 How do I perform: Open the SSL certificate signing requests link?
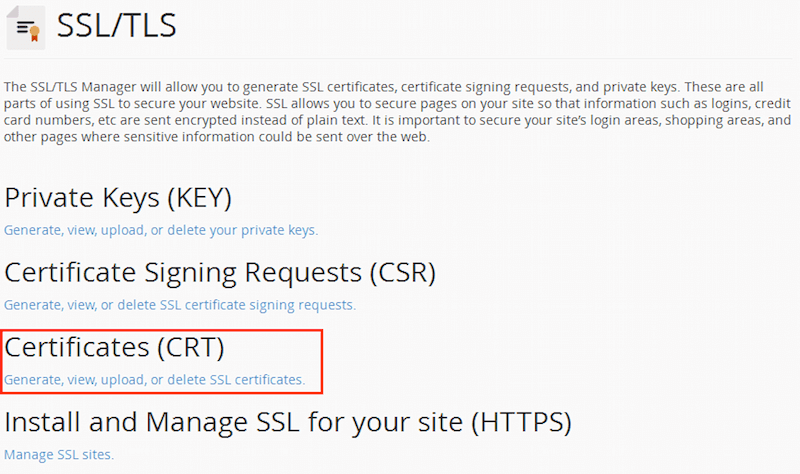180,305
